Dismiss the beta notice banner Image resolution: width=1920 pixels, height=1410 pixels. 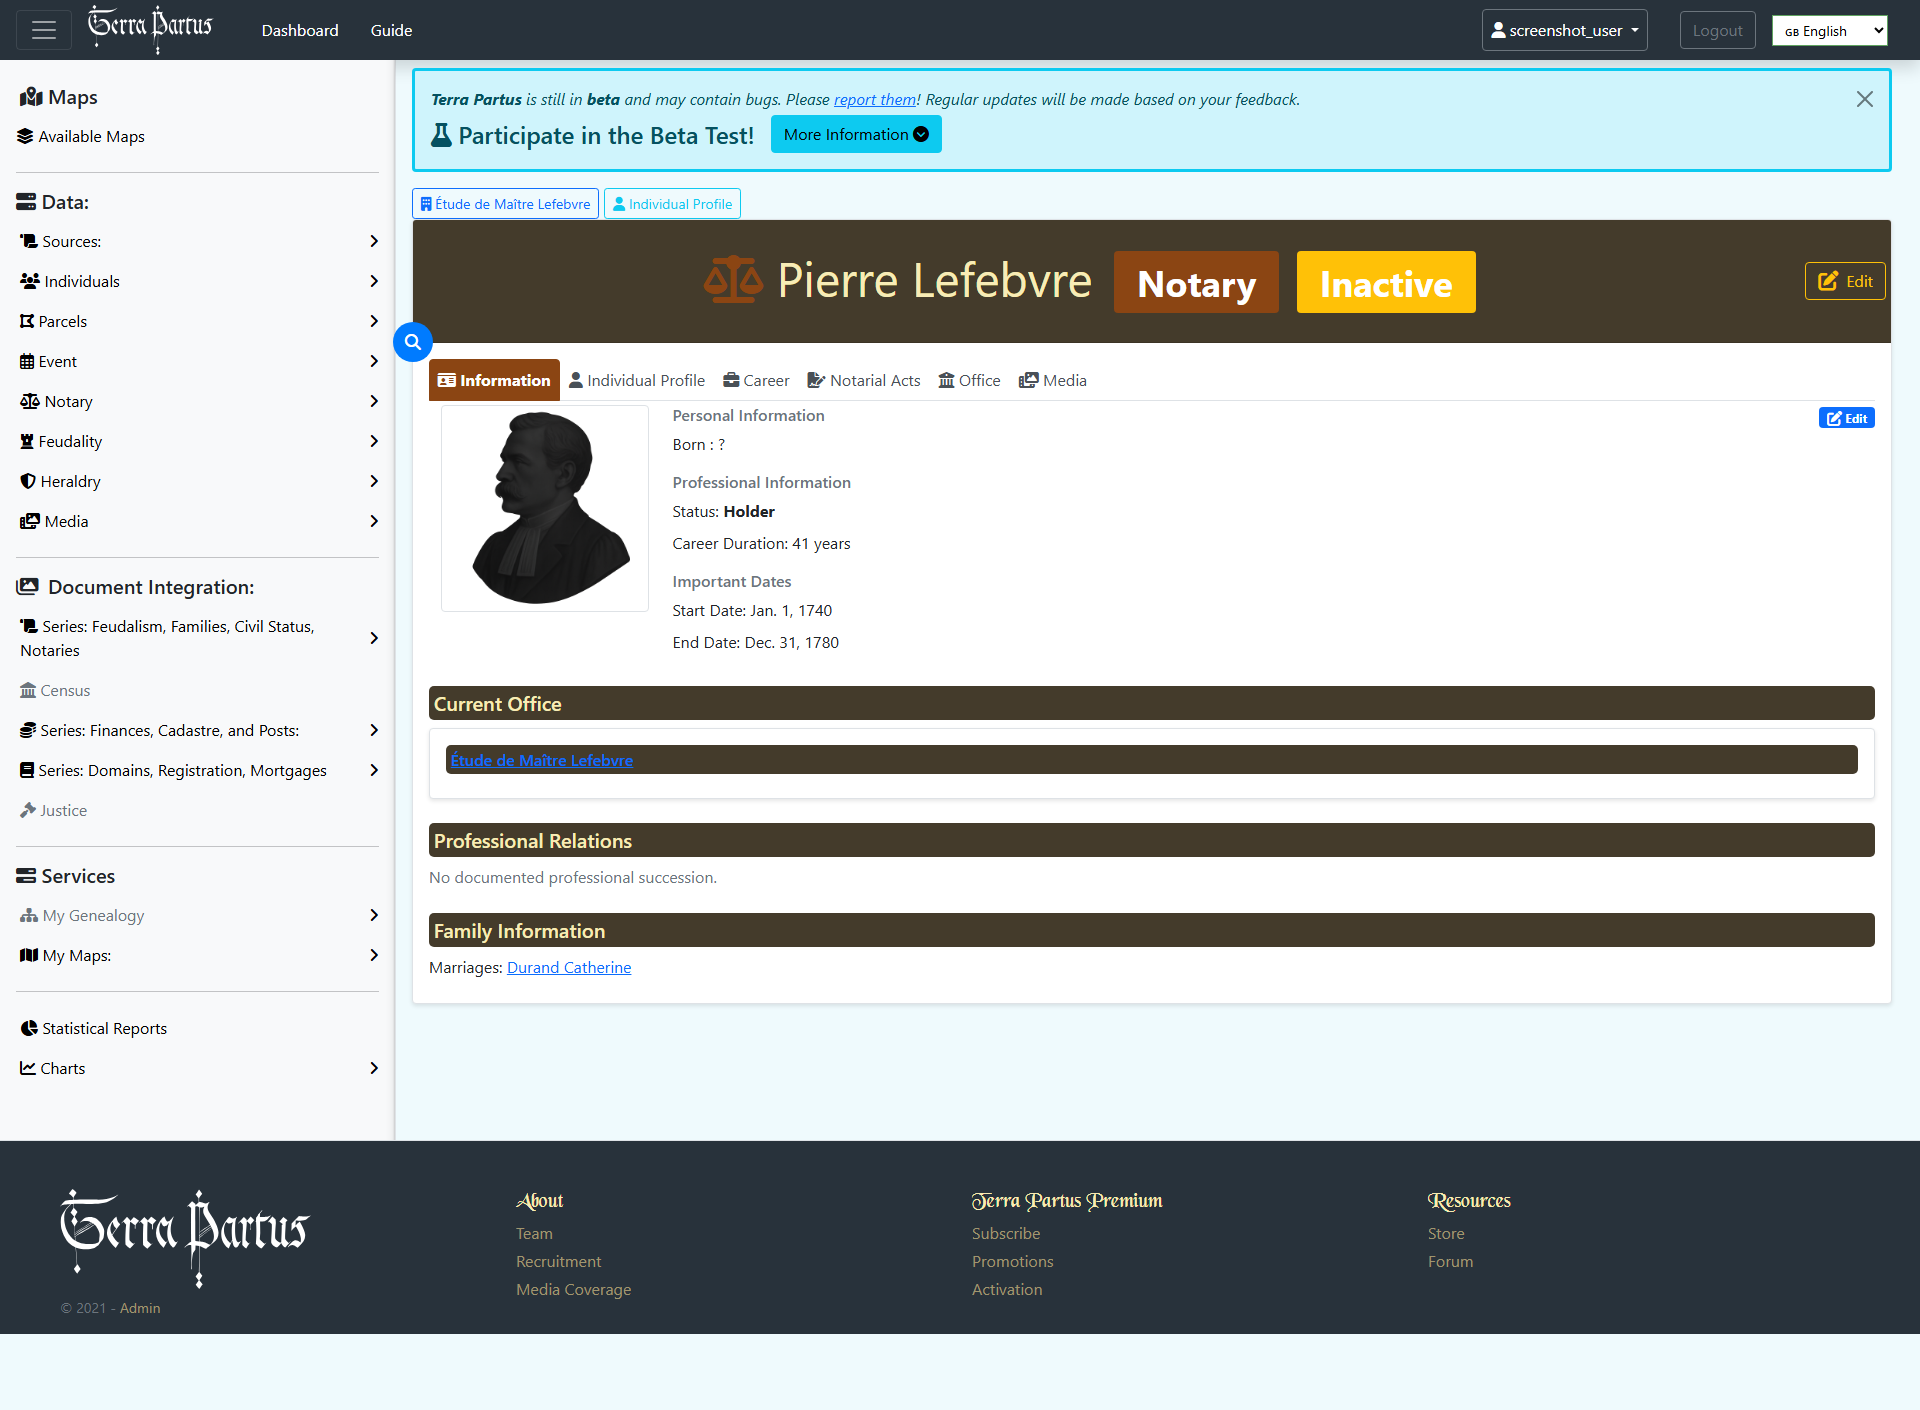pos(1864,99)
